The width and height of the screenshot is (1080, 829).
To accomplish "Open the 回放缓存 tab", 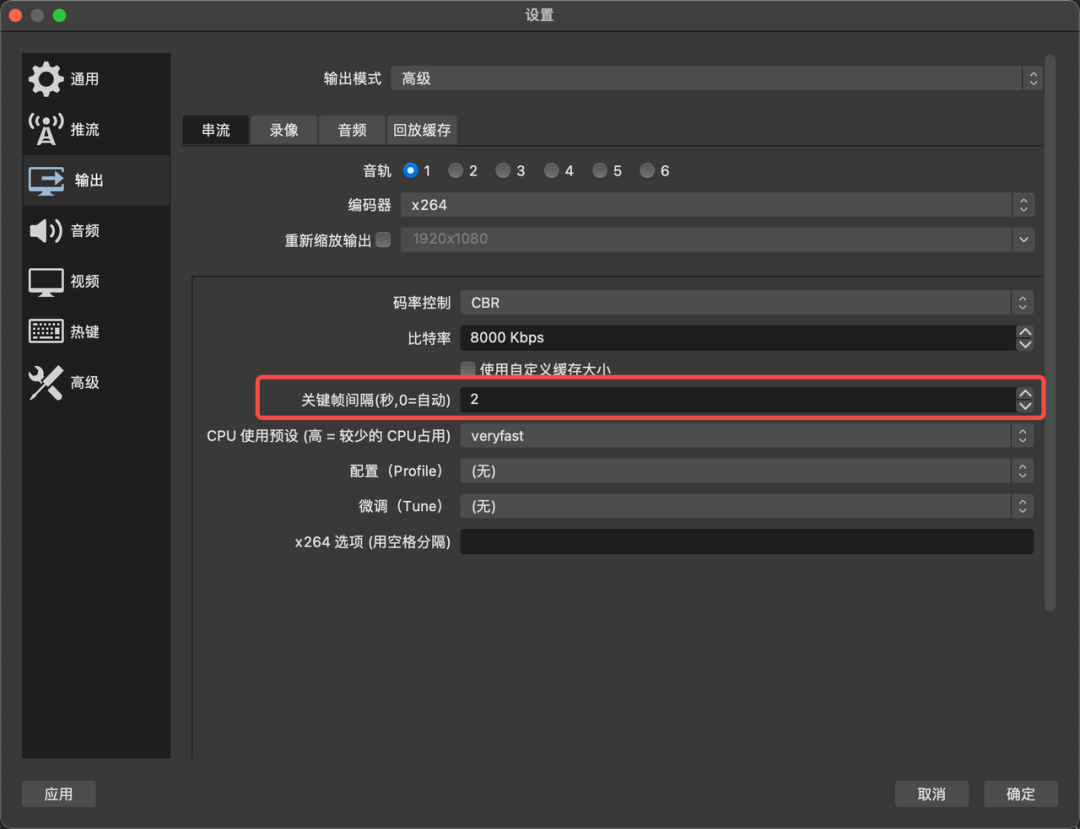I will click(421, 130).
